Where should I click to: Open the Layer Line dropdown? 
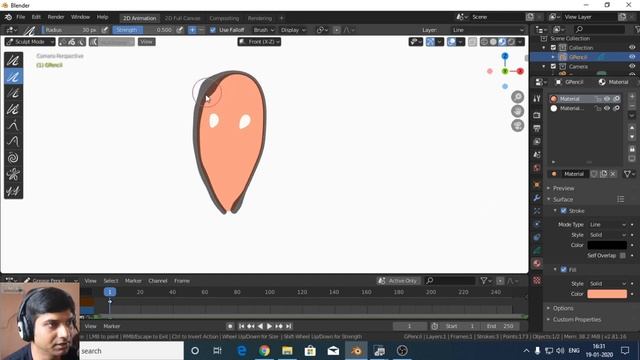pyautogui.click(x=488, y=30)
